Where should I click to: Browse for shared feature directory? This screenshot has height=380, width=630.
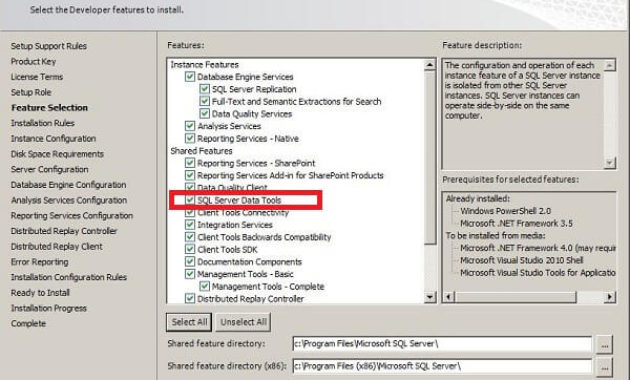pos(604,345)
